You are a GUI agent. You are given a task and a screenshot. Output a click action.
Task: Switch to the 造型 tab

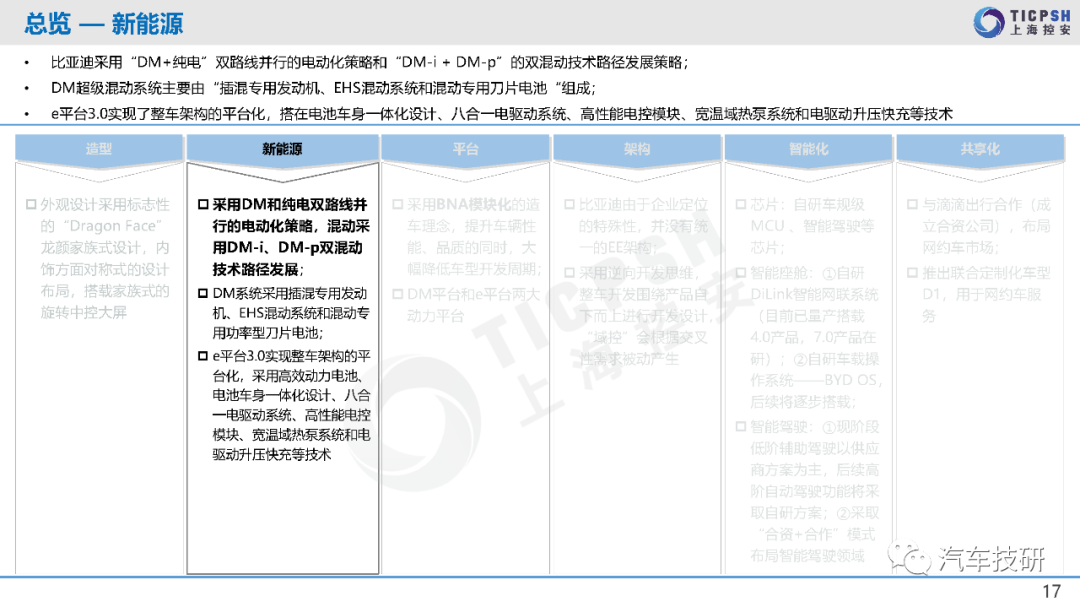pos(98,149)
